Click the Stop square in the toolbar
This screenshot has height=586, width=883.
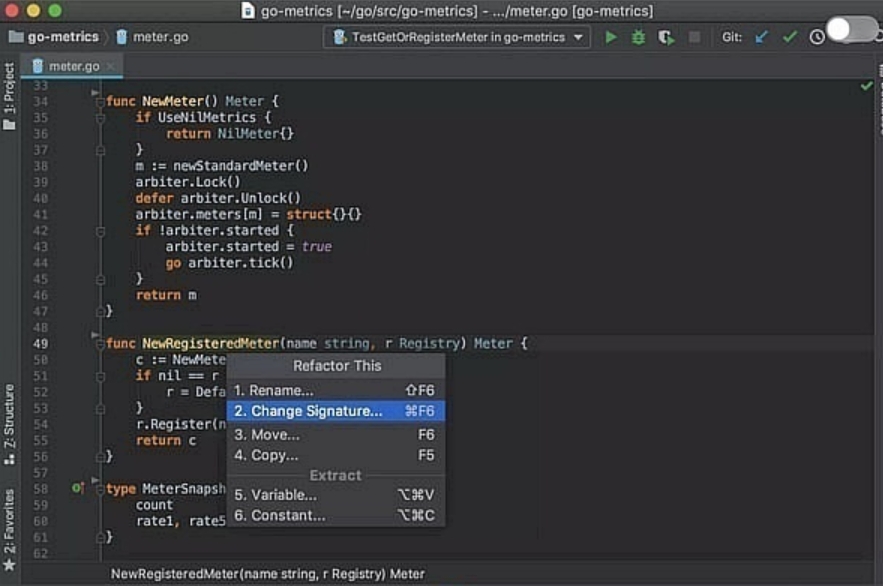pos(694,37)
